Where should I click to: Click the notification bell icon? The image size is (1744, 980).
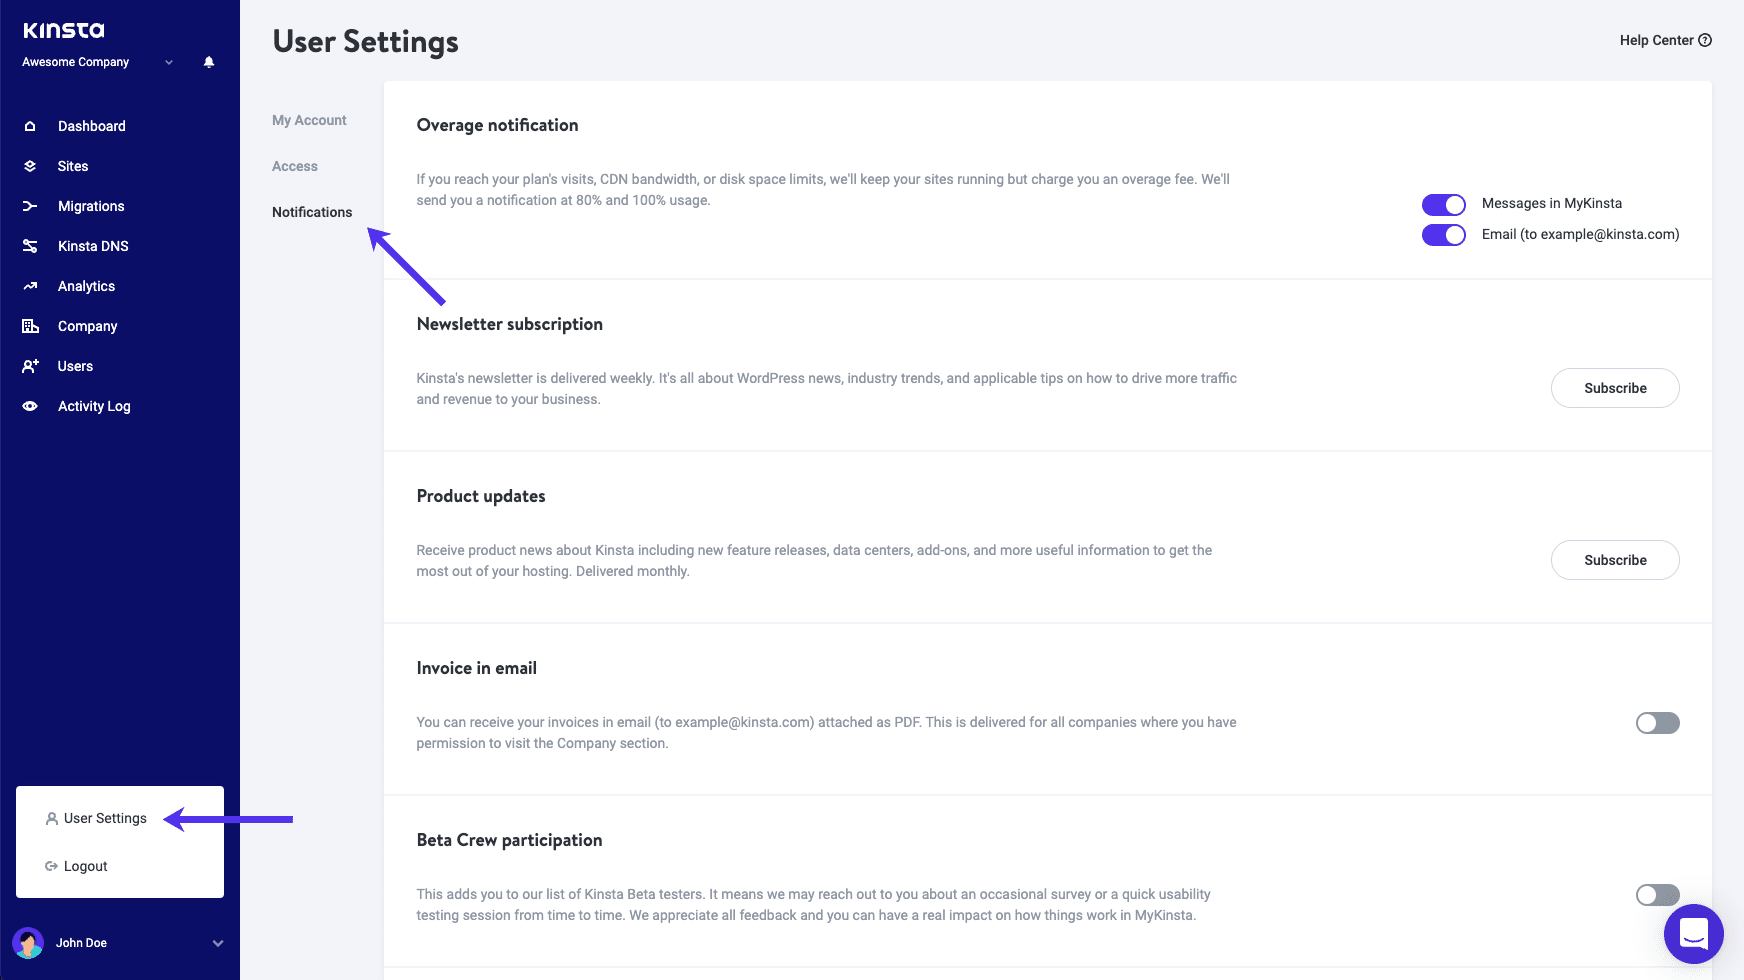point(209,62)
